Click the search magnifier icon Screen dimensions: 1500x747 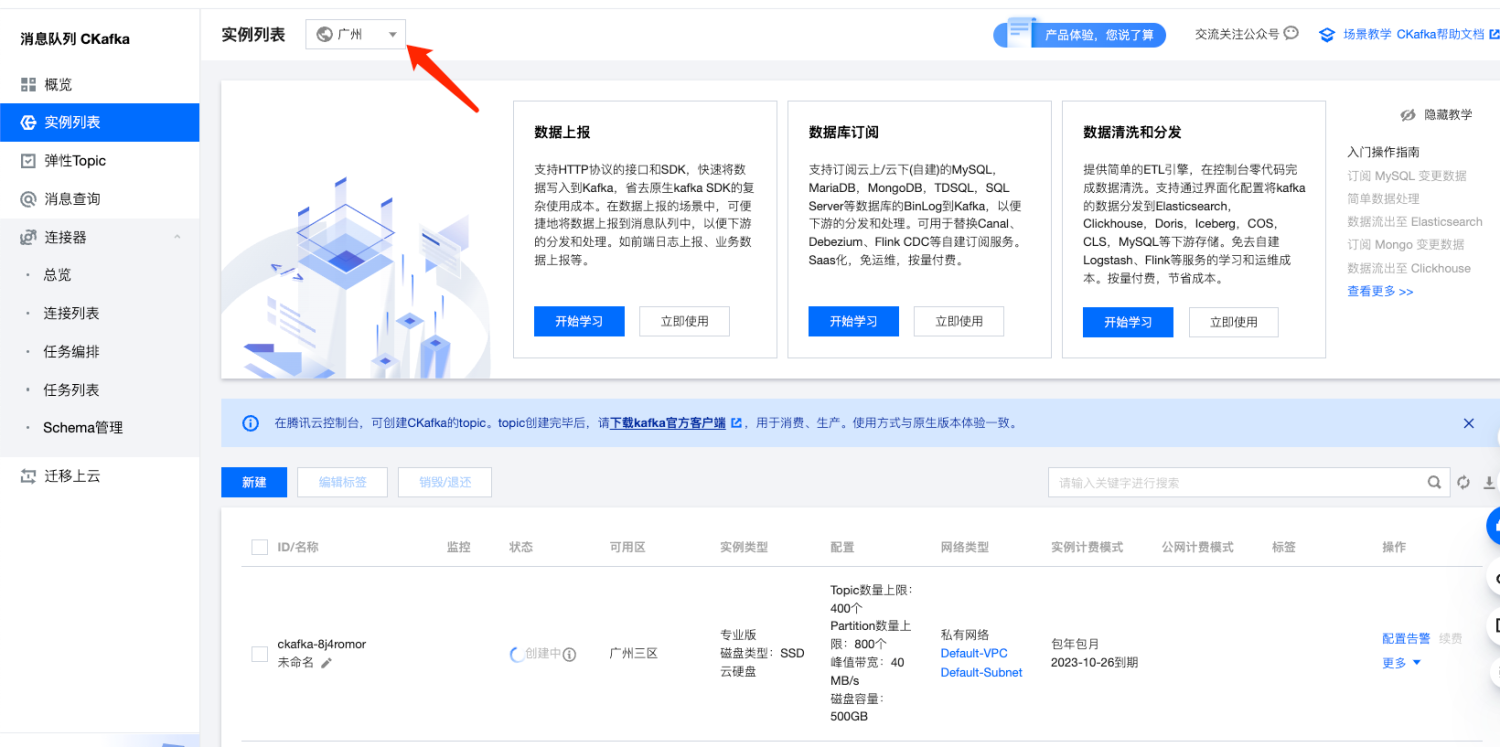coord(1435,482)
